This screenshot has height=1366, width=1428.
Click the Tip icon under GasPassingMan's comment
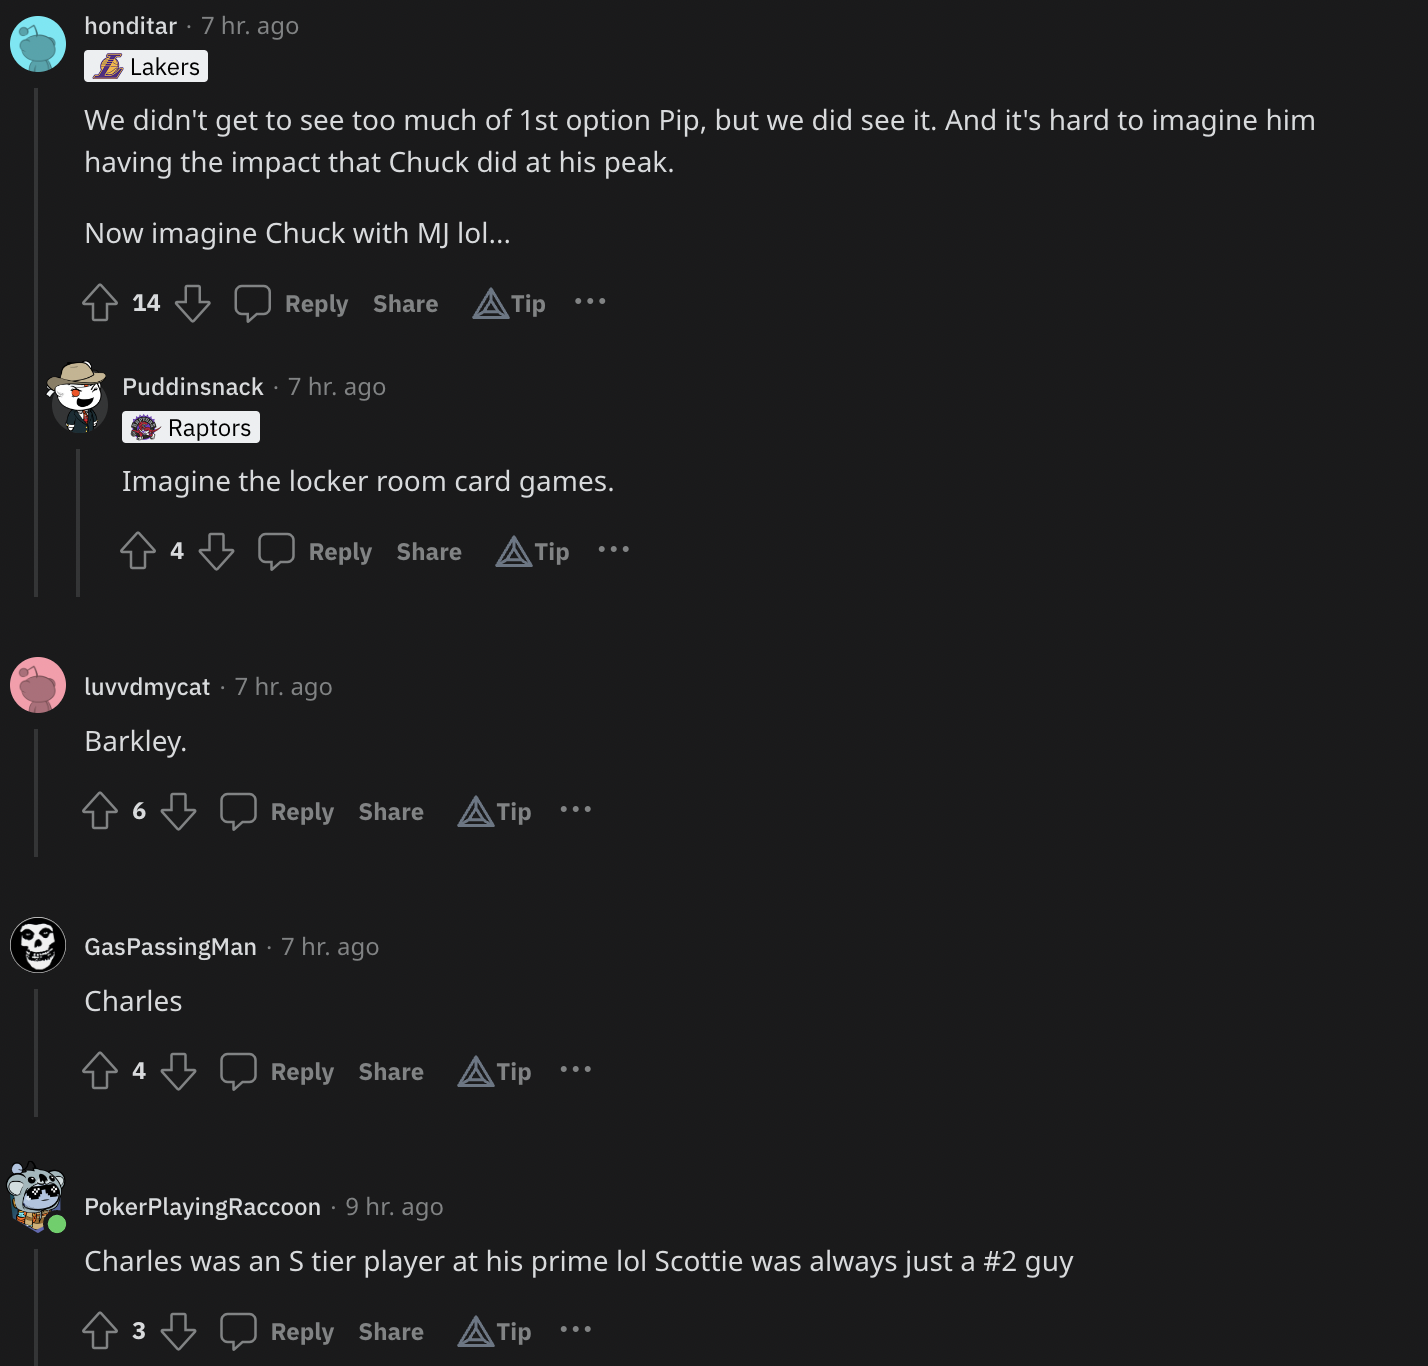pos(476,1072)
